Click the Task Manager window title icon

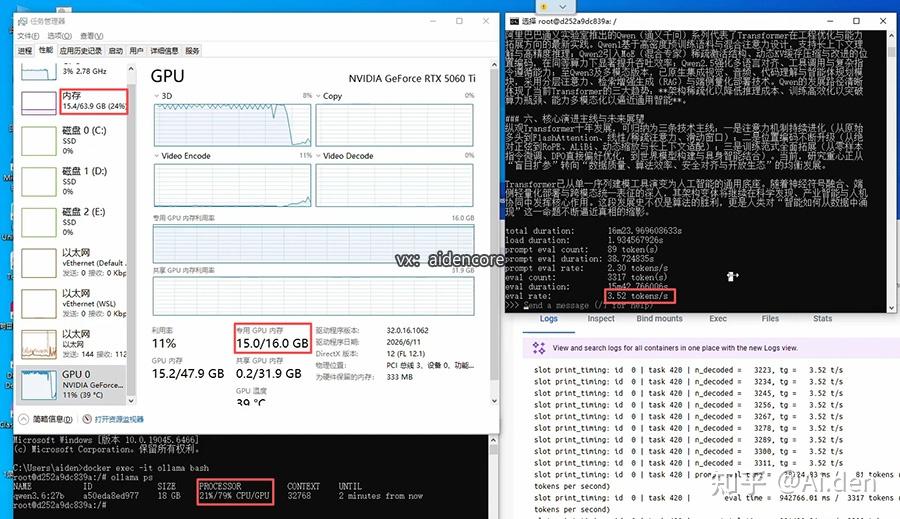[22, 21]
